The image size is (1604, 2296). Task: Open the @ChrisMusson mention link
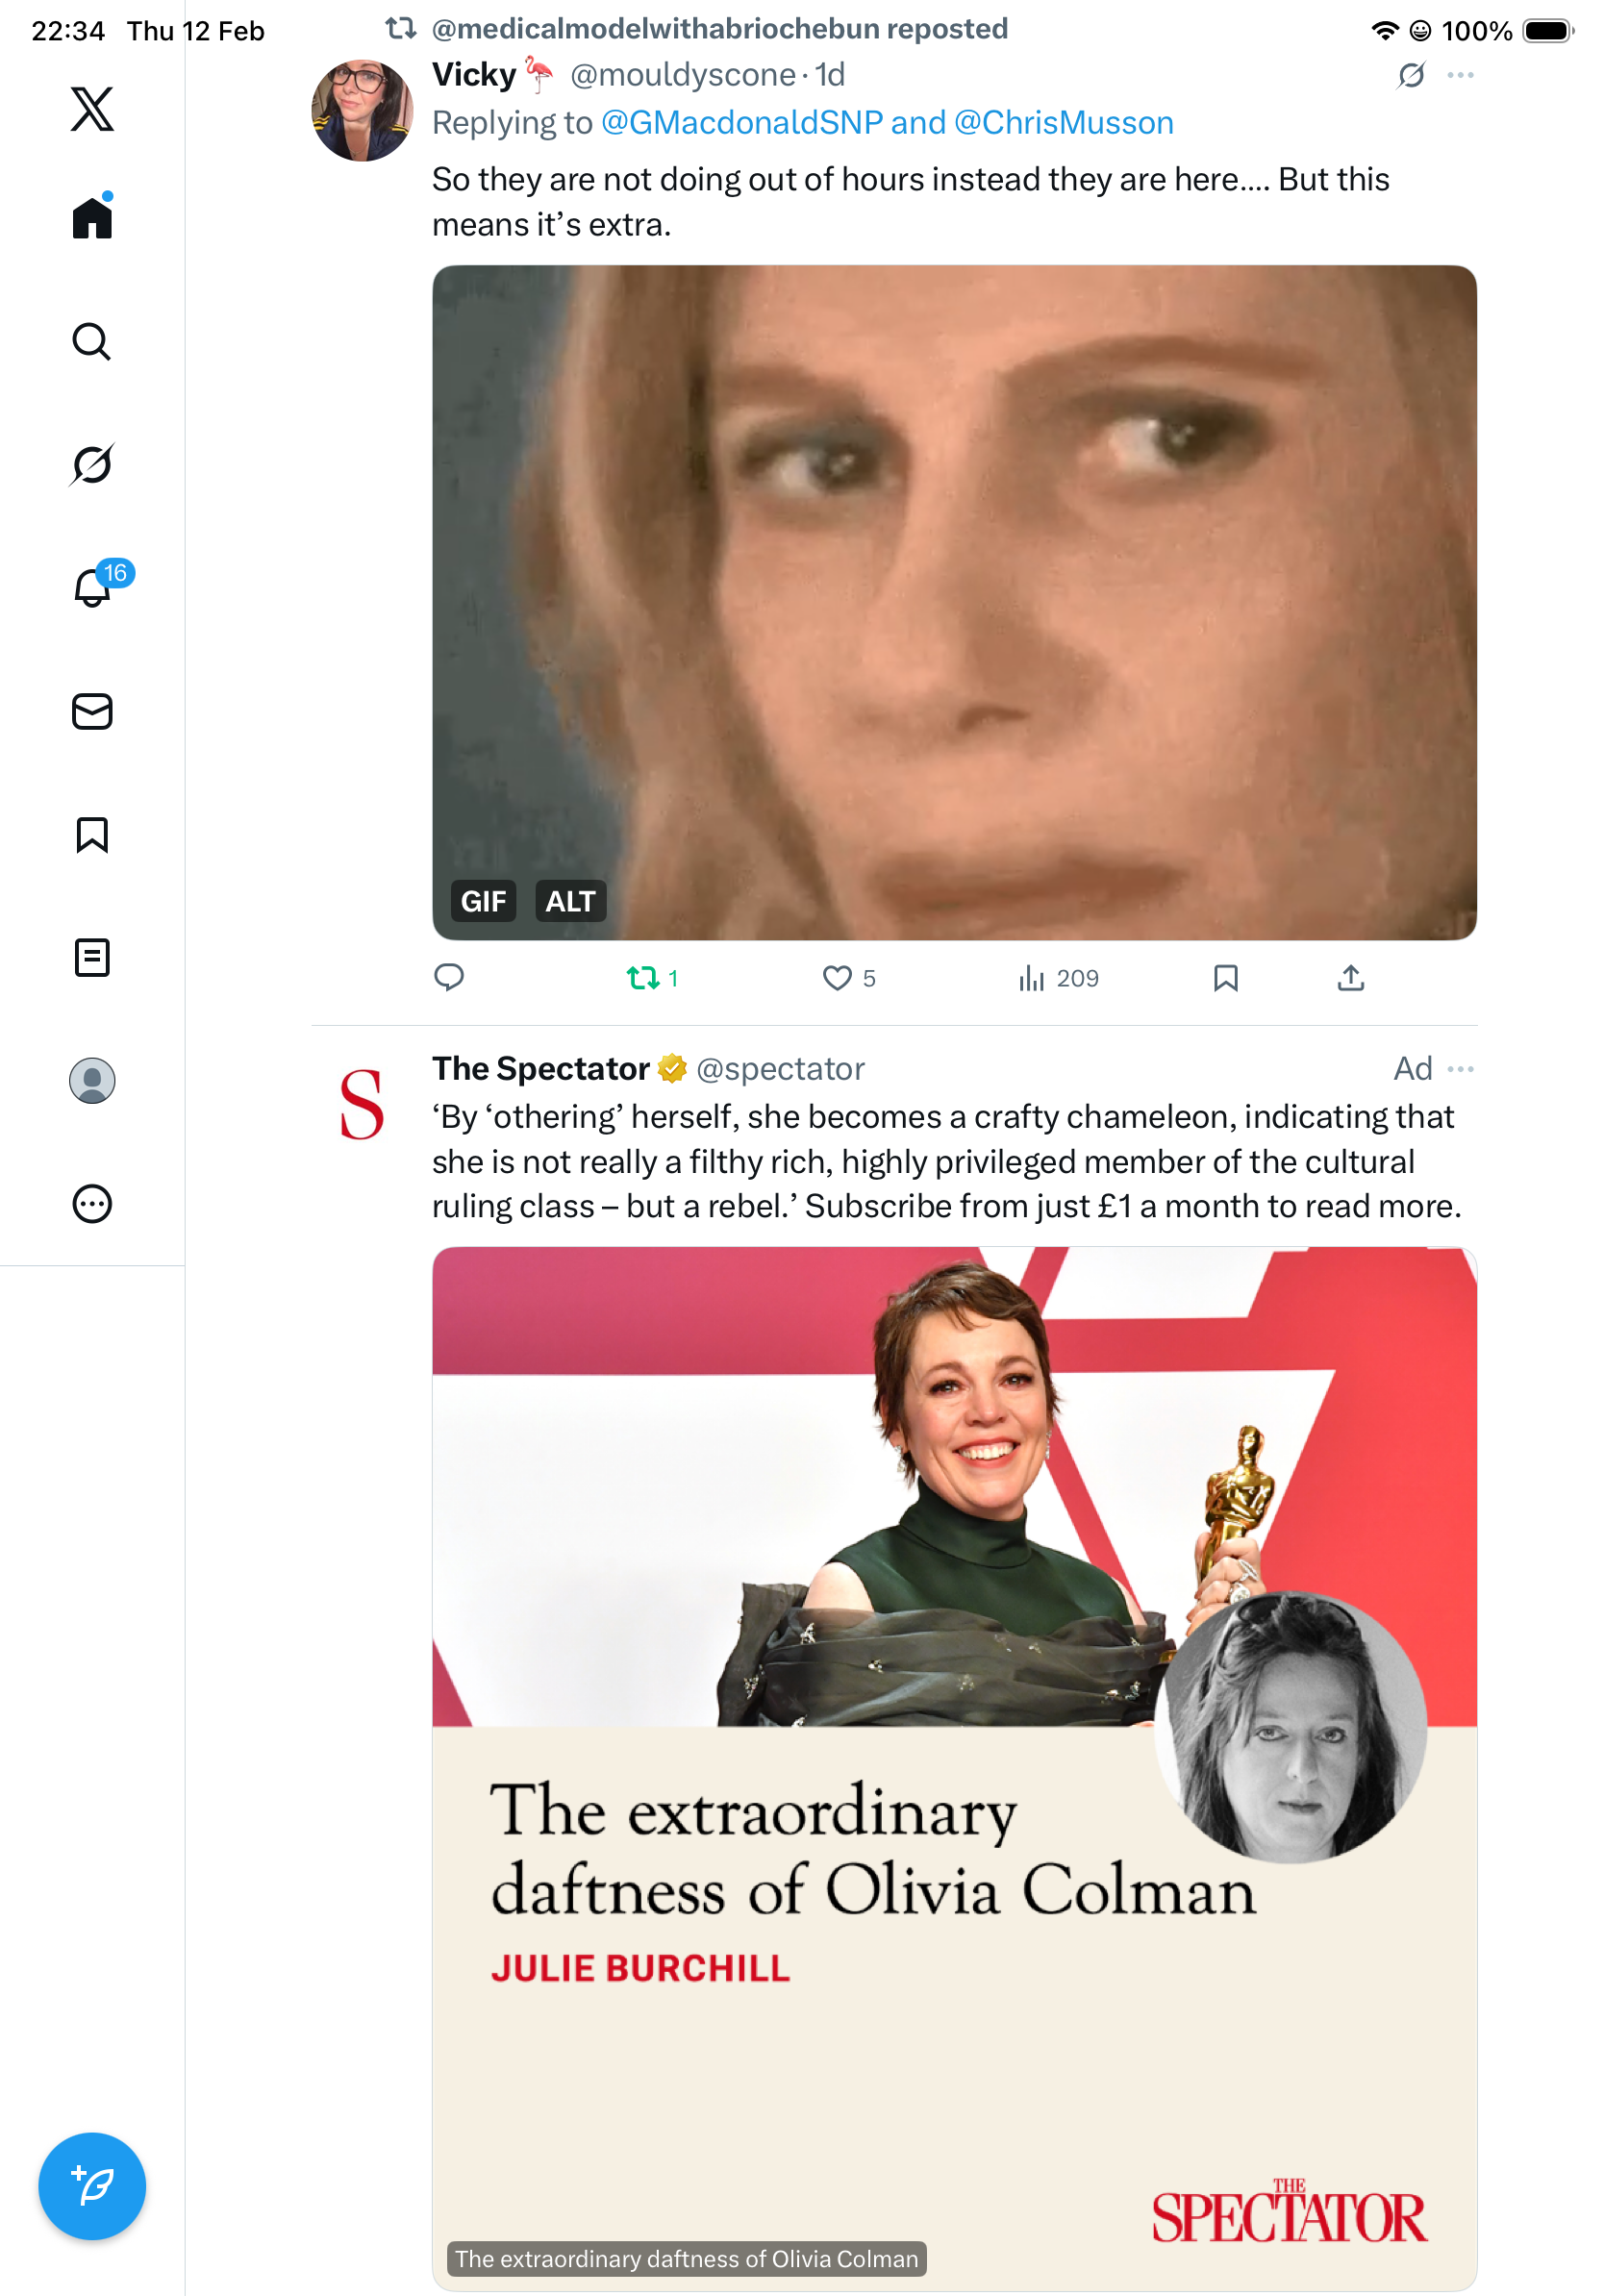click(1064, 122)
